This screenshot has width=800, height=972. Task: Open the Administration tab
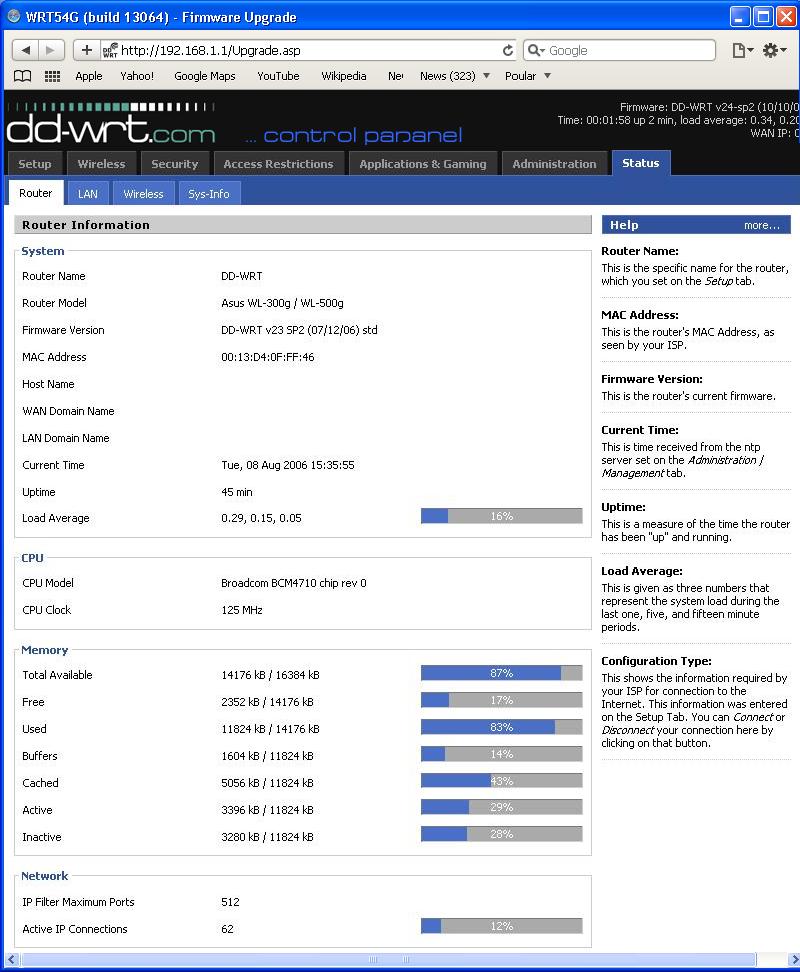[x=554, y=164]
